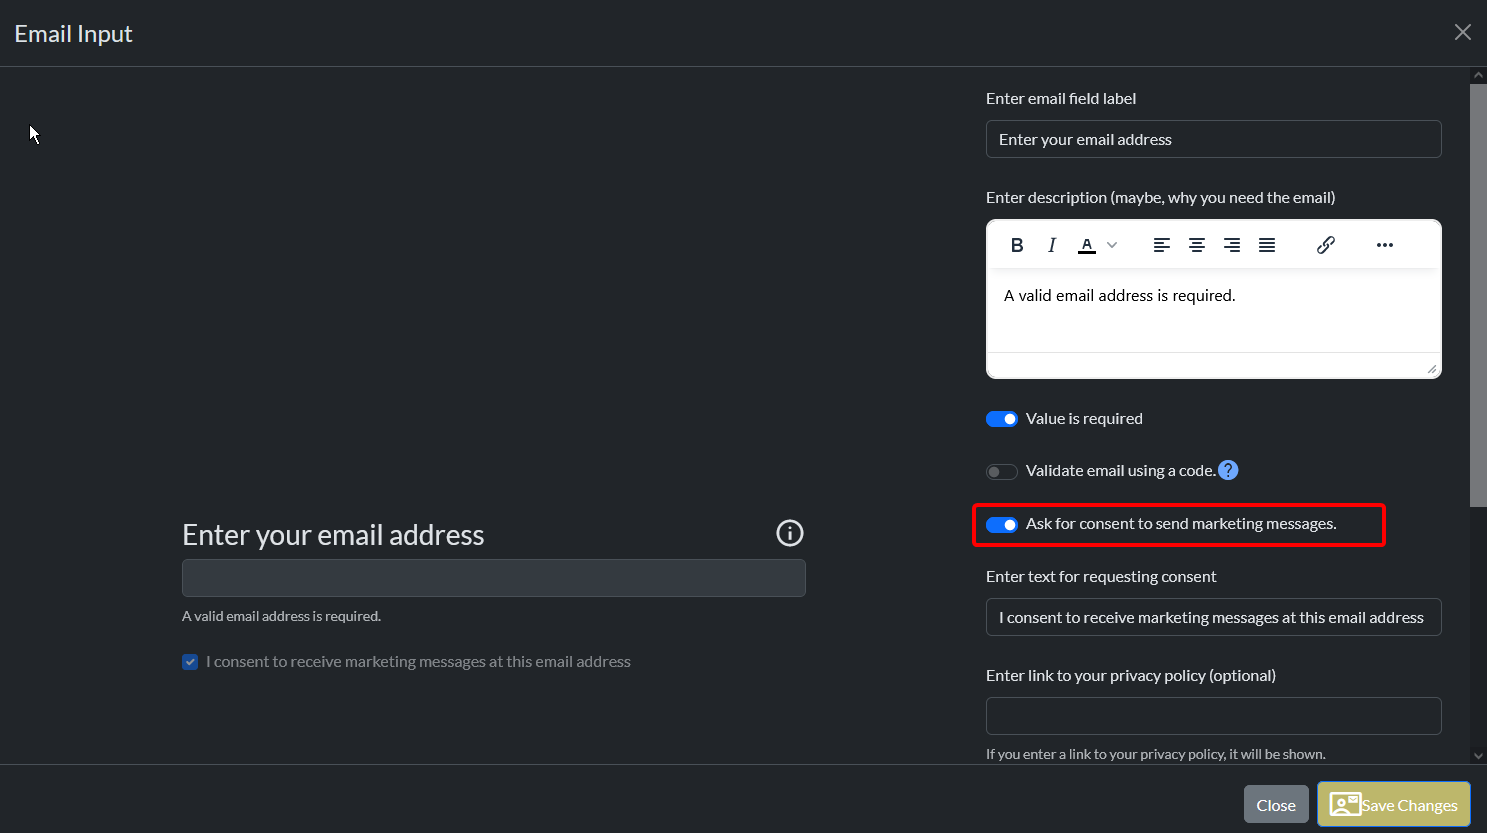1487x833 pixels.
Task: Click the Close button
Action: (1276, 805)
